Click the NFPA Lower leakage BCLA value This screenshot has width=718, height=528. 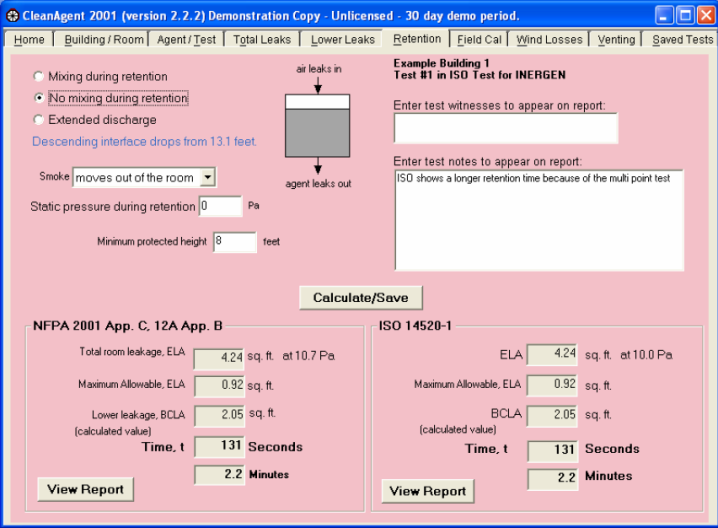pos(219,415)
